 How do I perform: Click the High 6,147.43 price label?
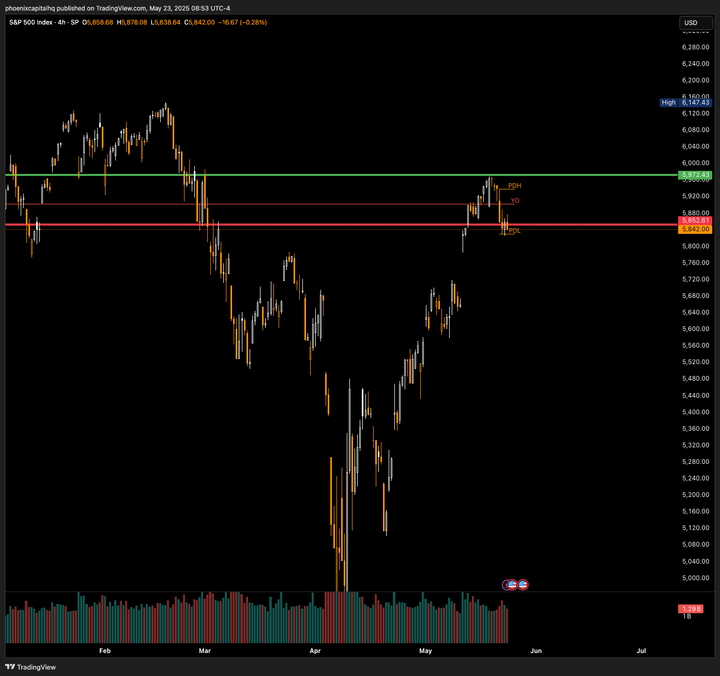point(685,102)
